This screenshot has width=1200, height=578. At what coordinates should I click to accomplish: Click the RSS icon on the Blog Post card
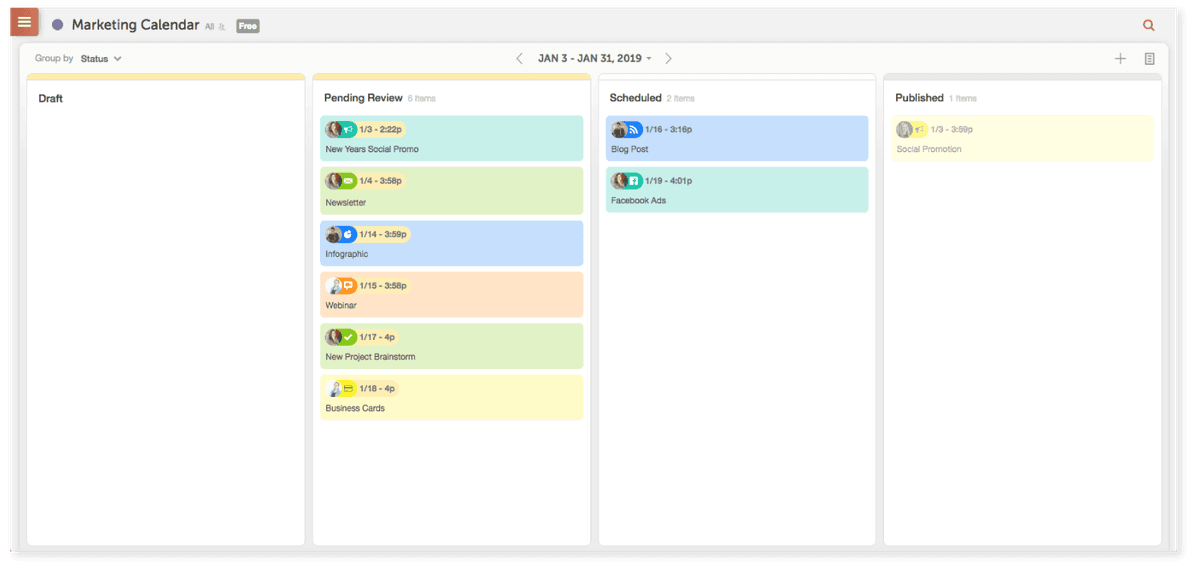[634, 129]
